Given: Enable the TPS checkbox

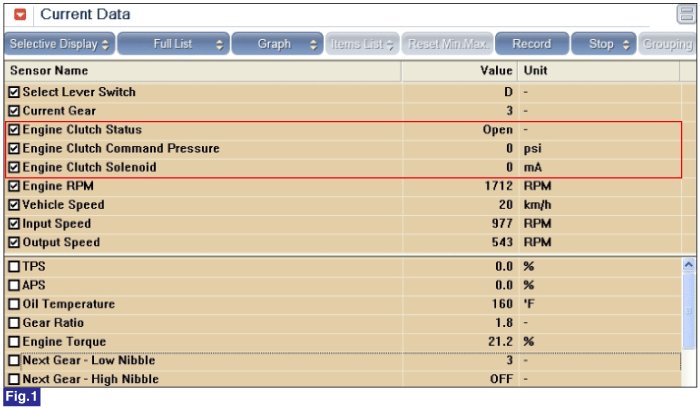Looking at the screenshot, I should [14, 266].
